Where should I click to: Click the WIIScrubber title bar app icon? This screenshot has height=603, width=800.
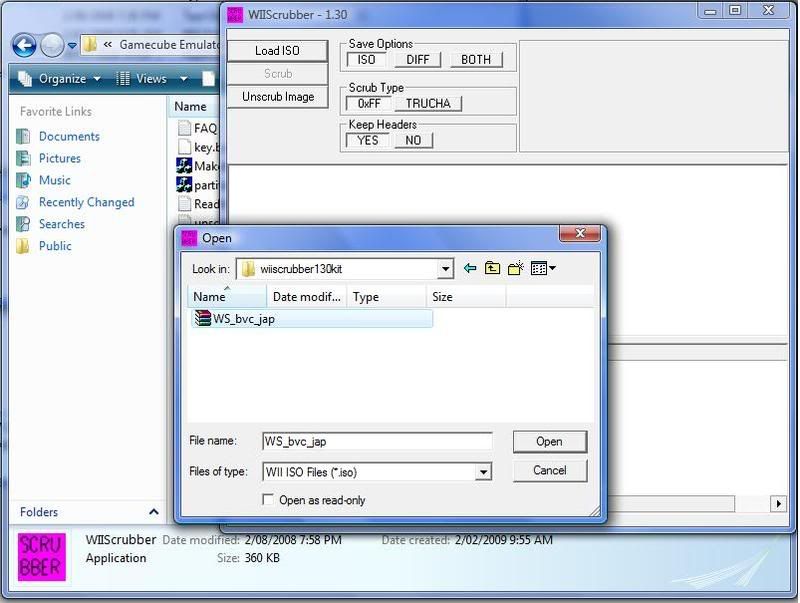point(235,14)
